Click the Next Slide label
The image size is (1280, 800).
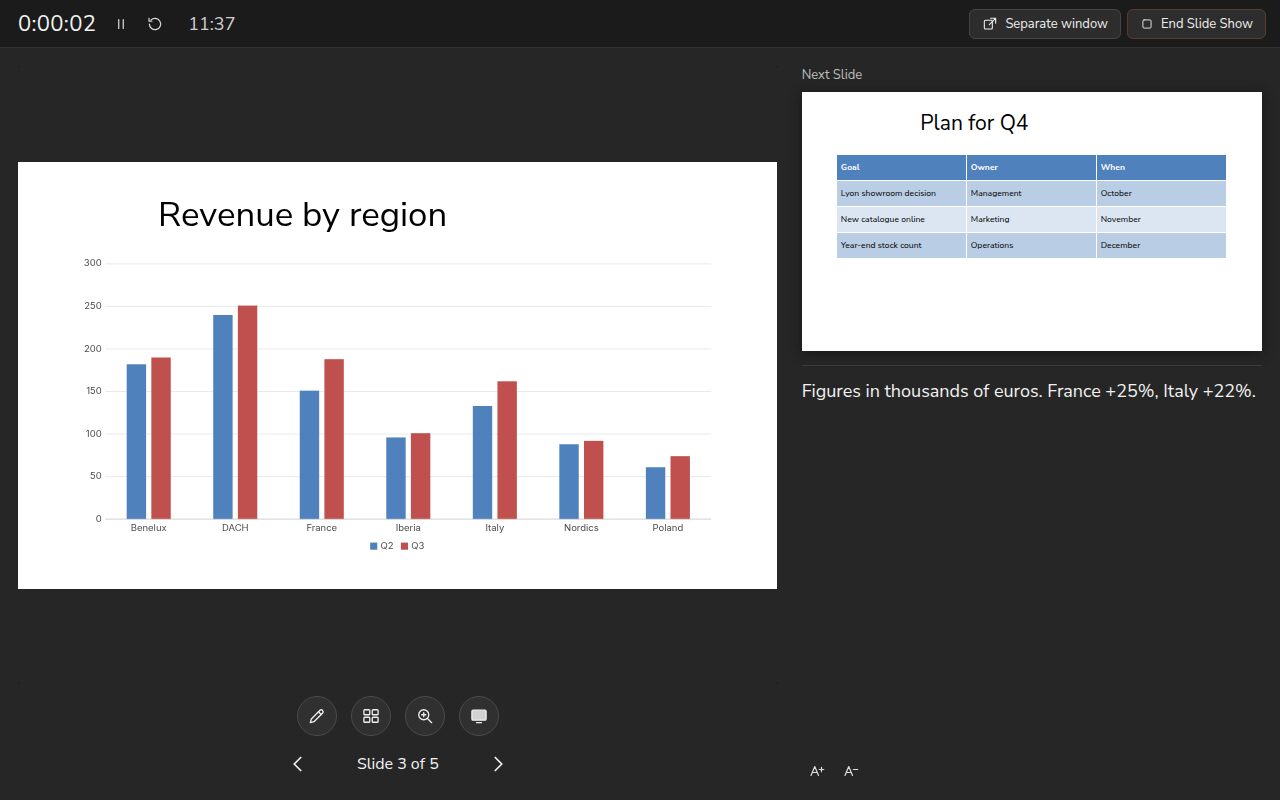[x=832, y=74]
